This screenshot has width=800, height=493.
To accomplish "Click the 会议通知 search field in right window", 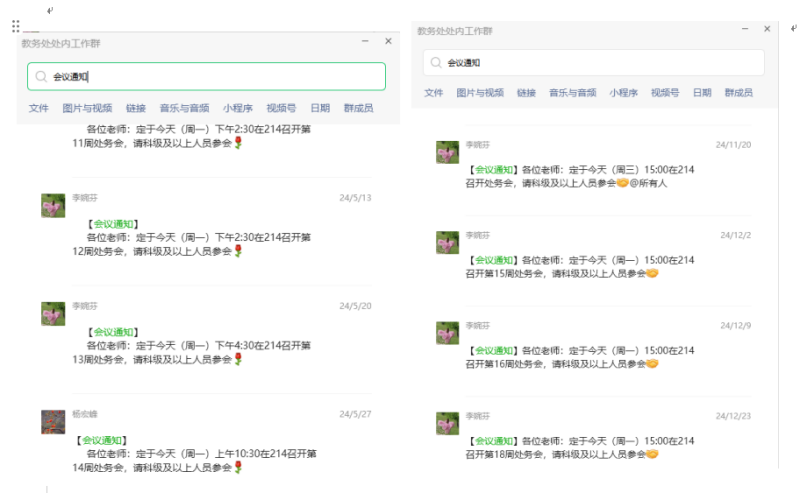I will point(600,63).
